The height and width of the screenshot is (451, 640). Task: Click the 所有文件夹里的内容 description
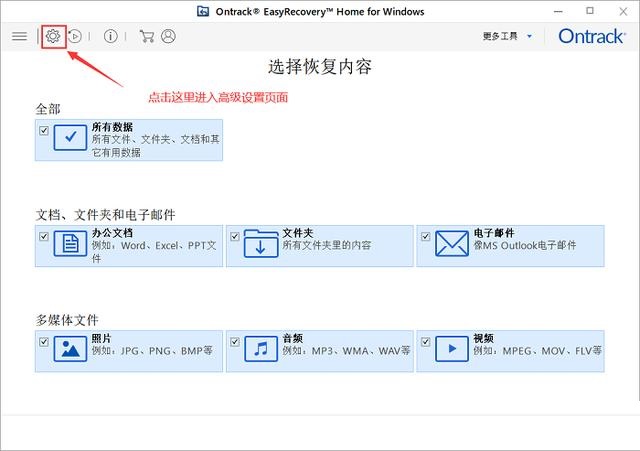click(x=327, y=245)
